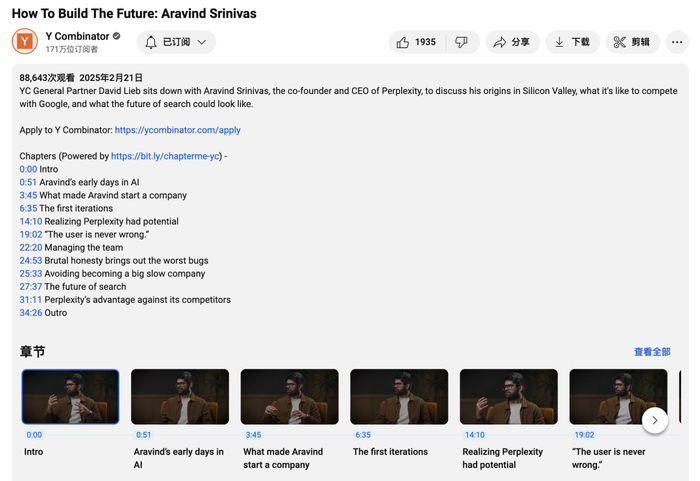Viewport: 700px width, 481px height.
Task: Seek to 34:26 Outro timestamp
Action: click(30, 312)
